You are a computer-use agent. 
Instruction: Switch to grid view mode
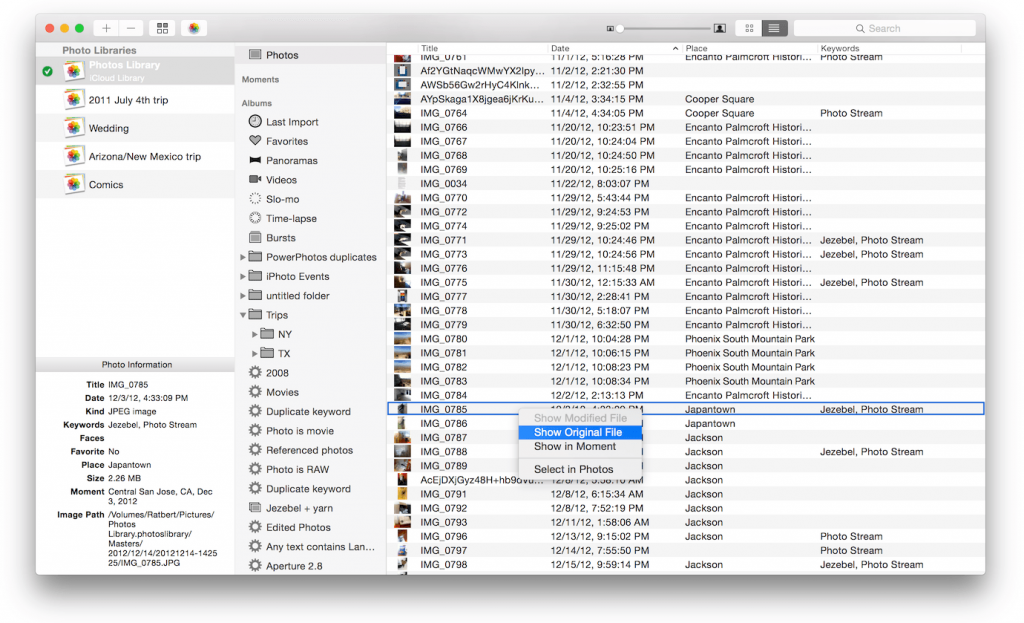pos(748,27)
